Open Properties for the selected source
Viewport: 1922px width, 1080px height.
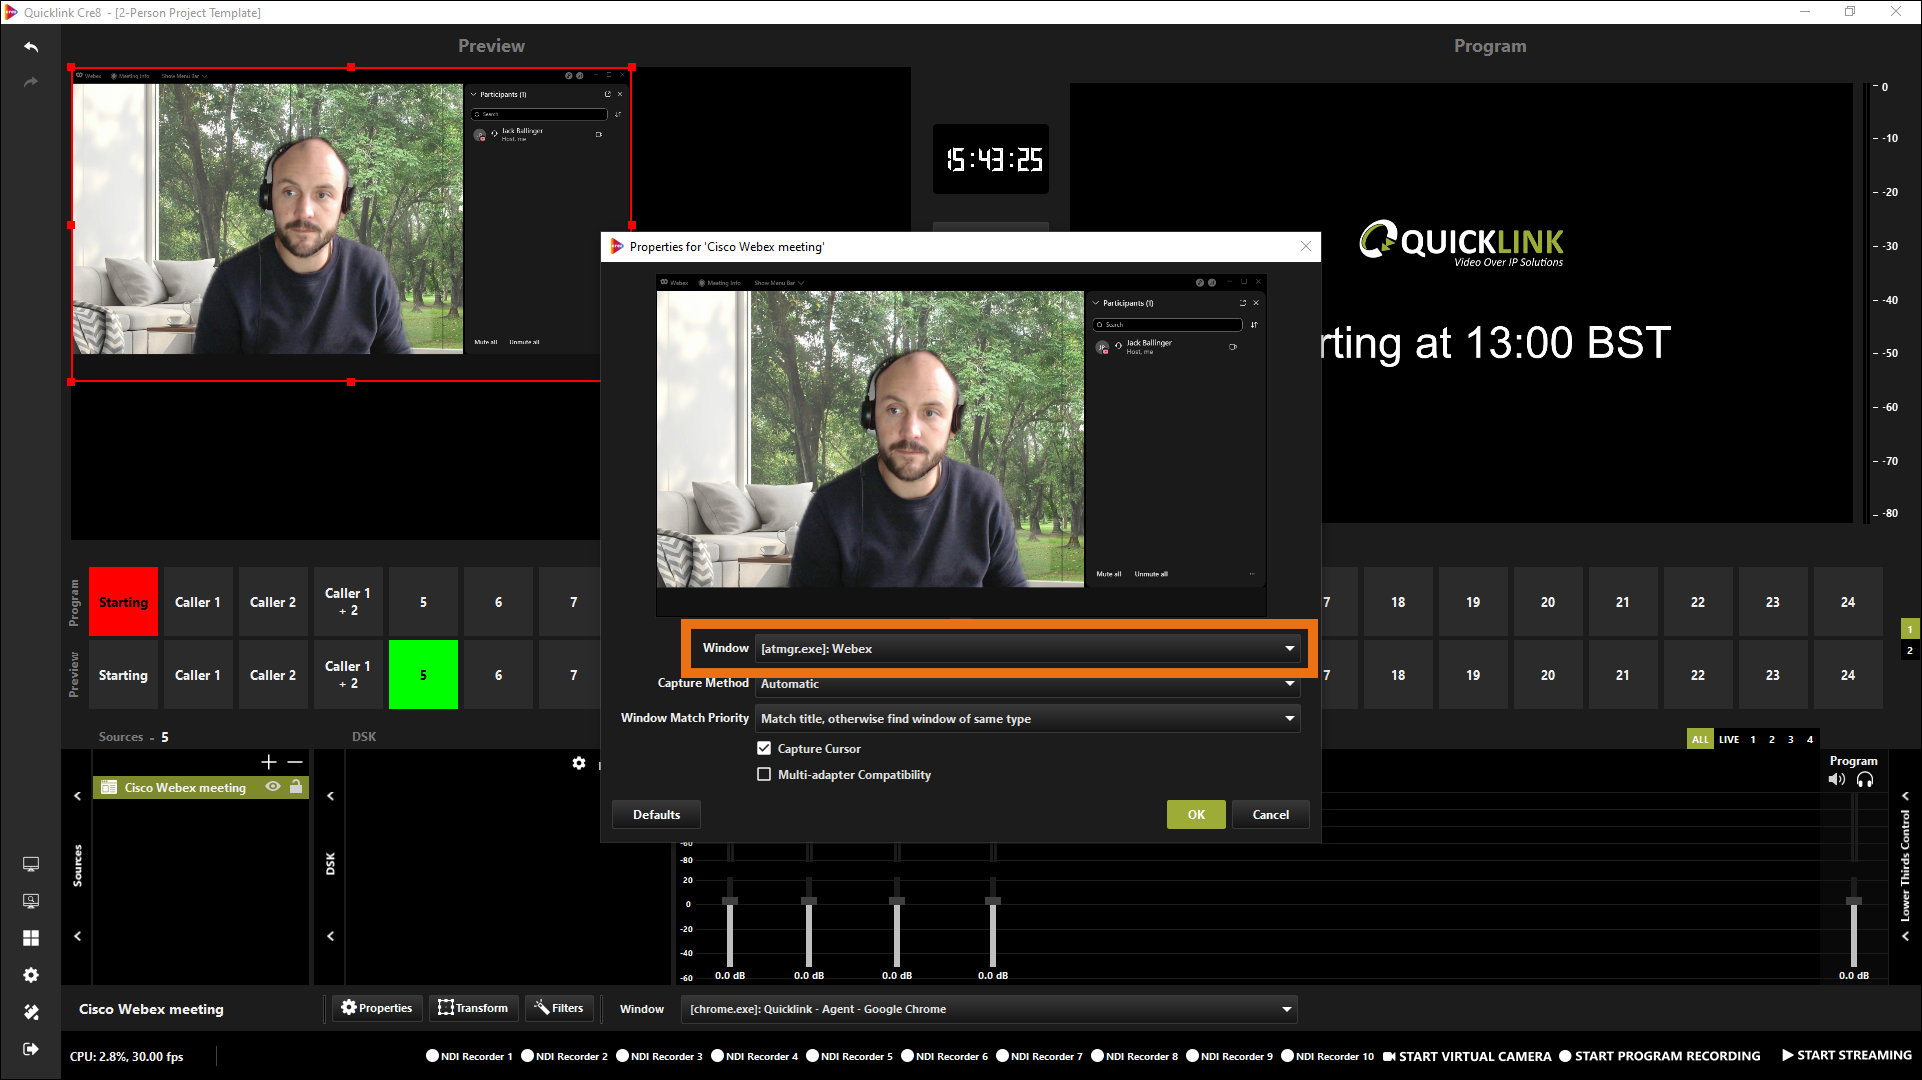377,1008
